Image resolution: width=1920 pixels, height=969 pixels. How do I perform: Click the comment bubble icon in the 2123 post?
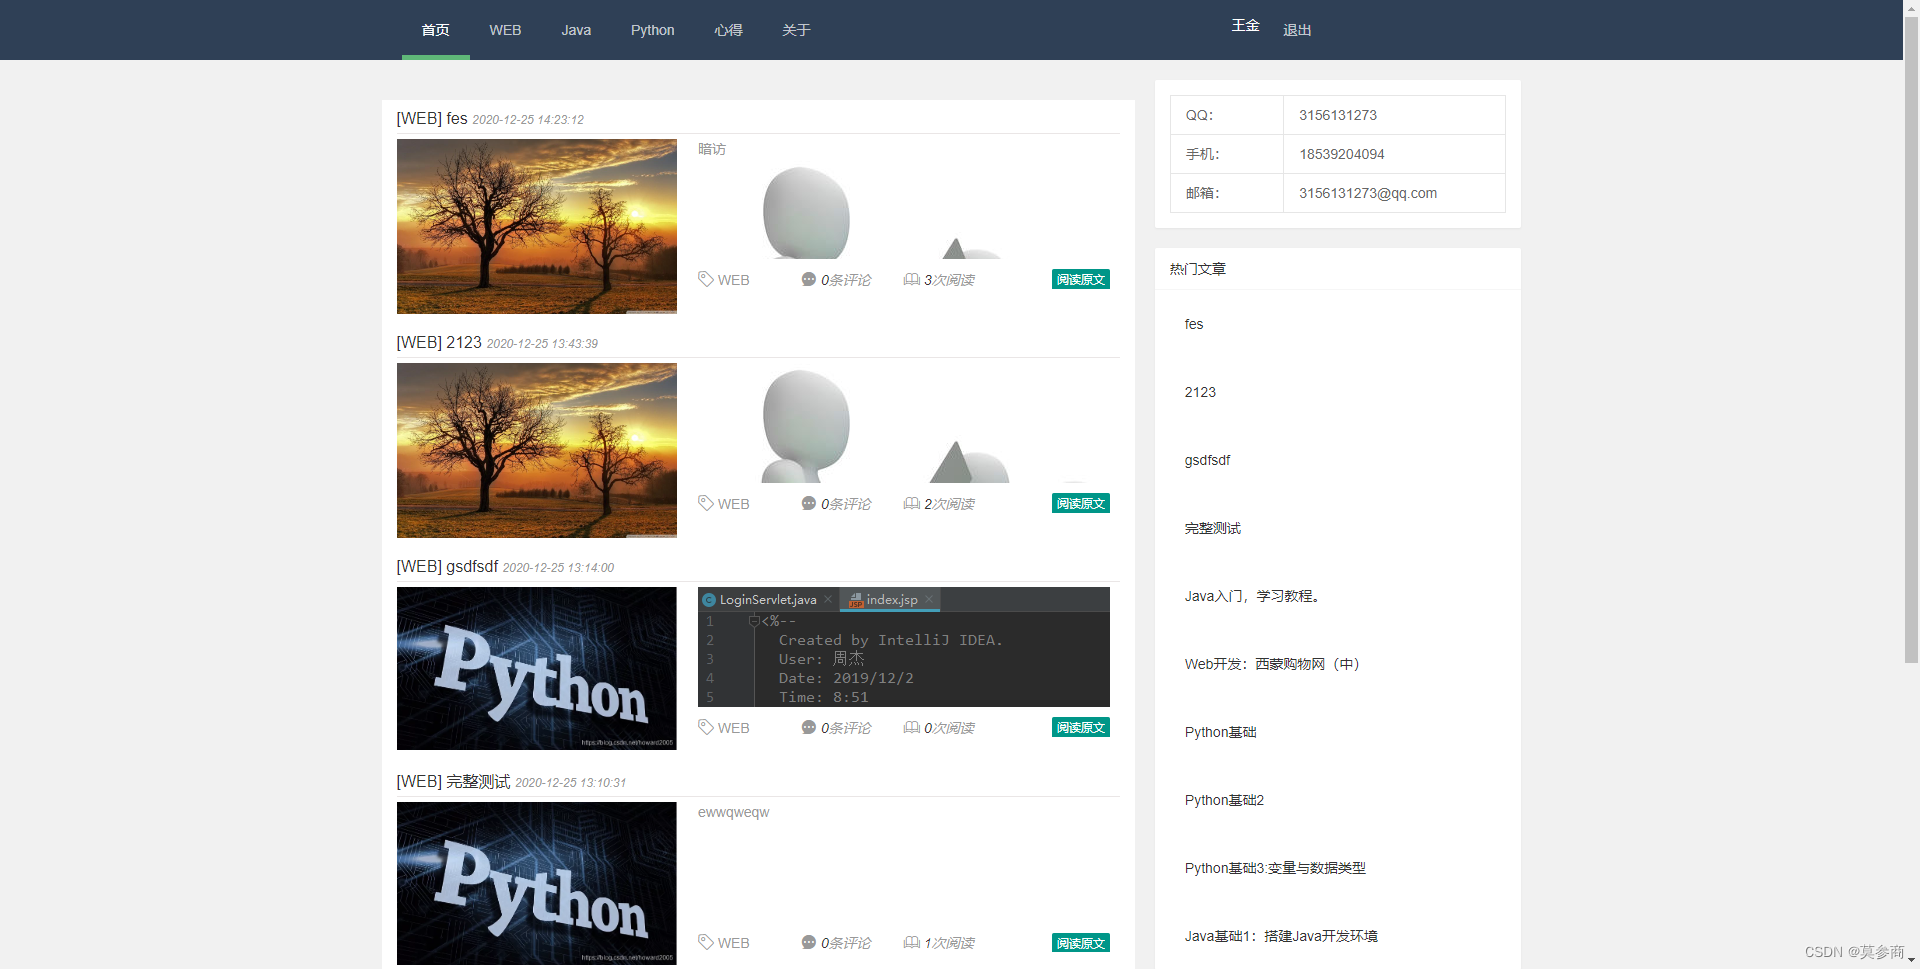click(x=809, y=503)
